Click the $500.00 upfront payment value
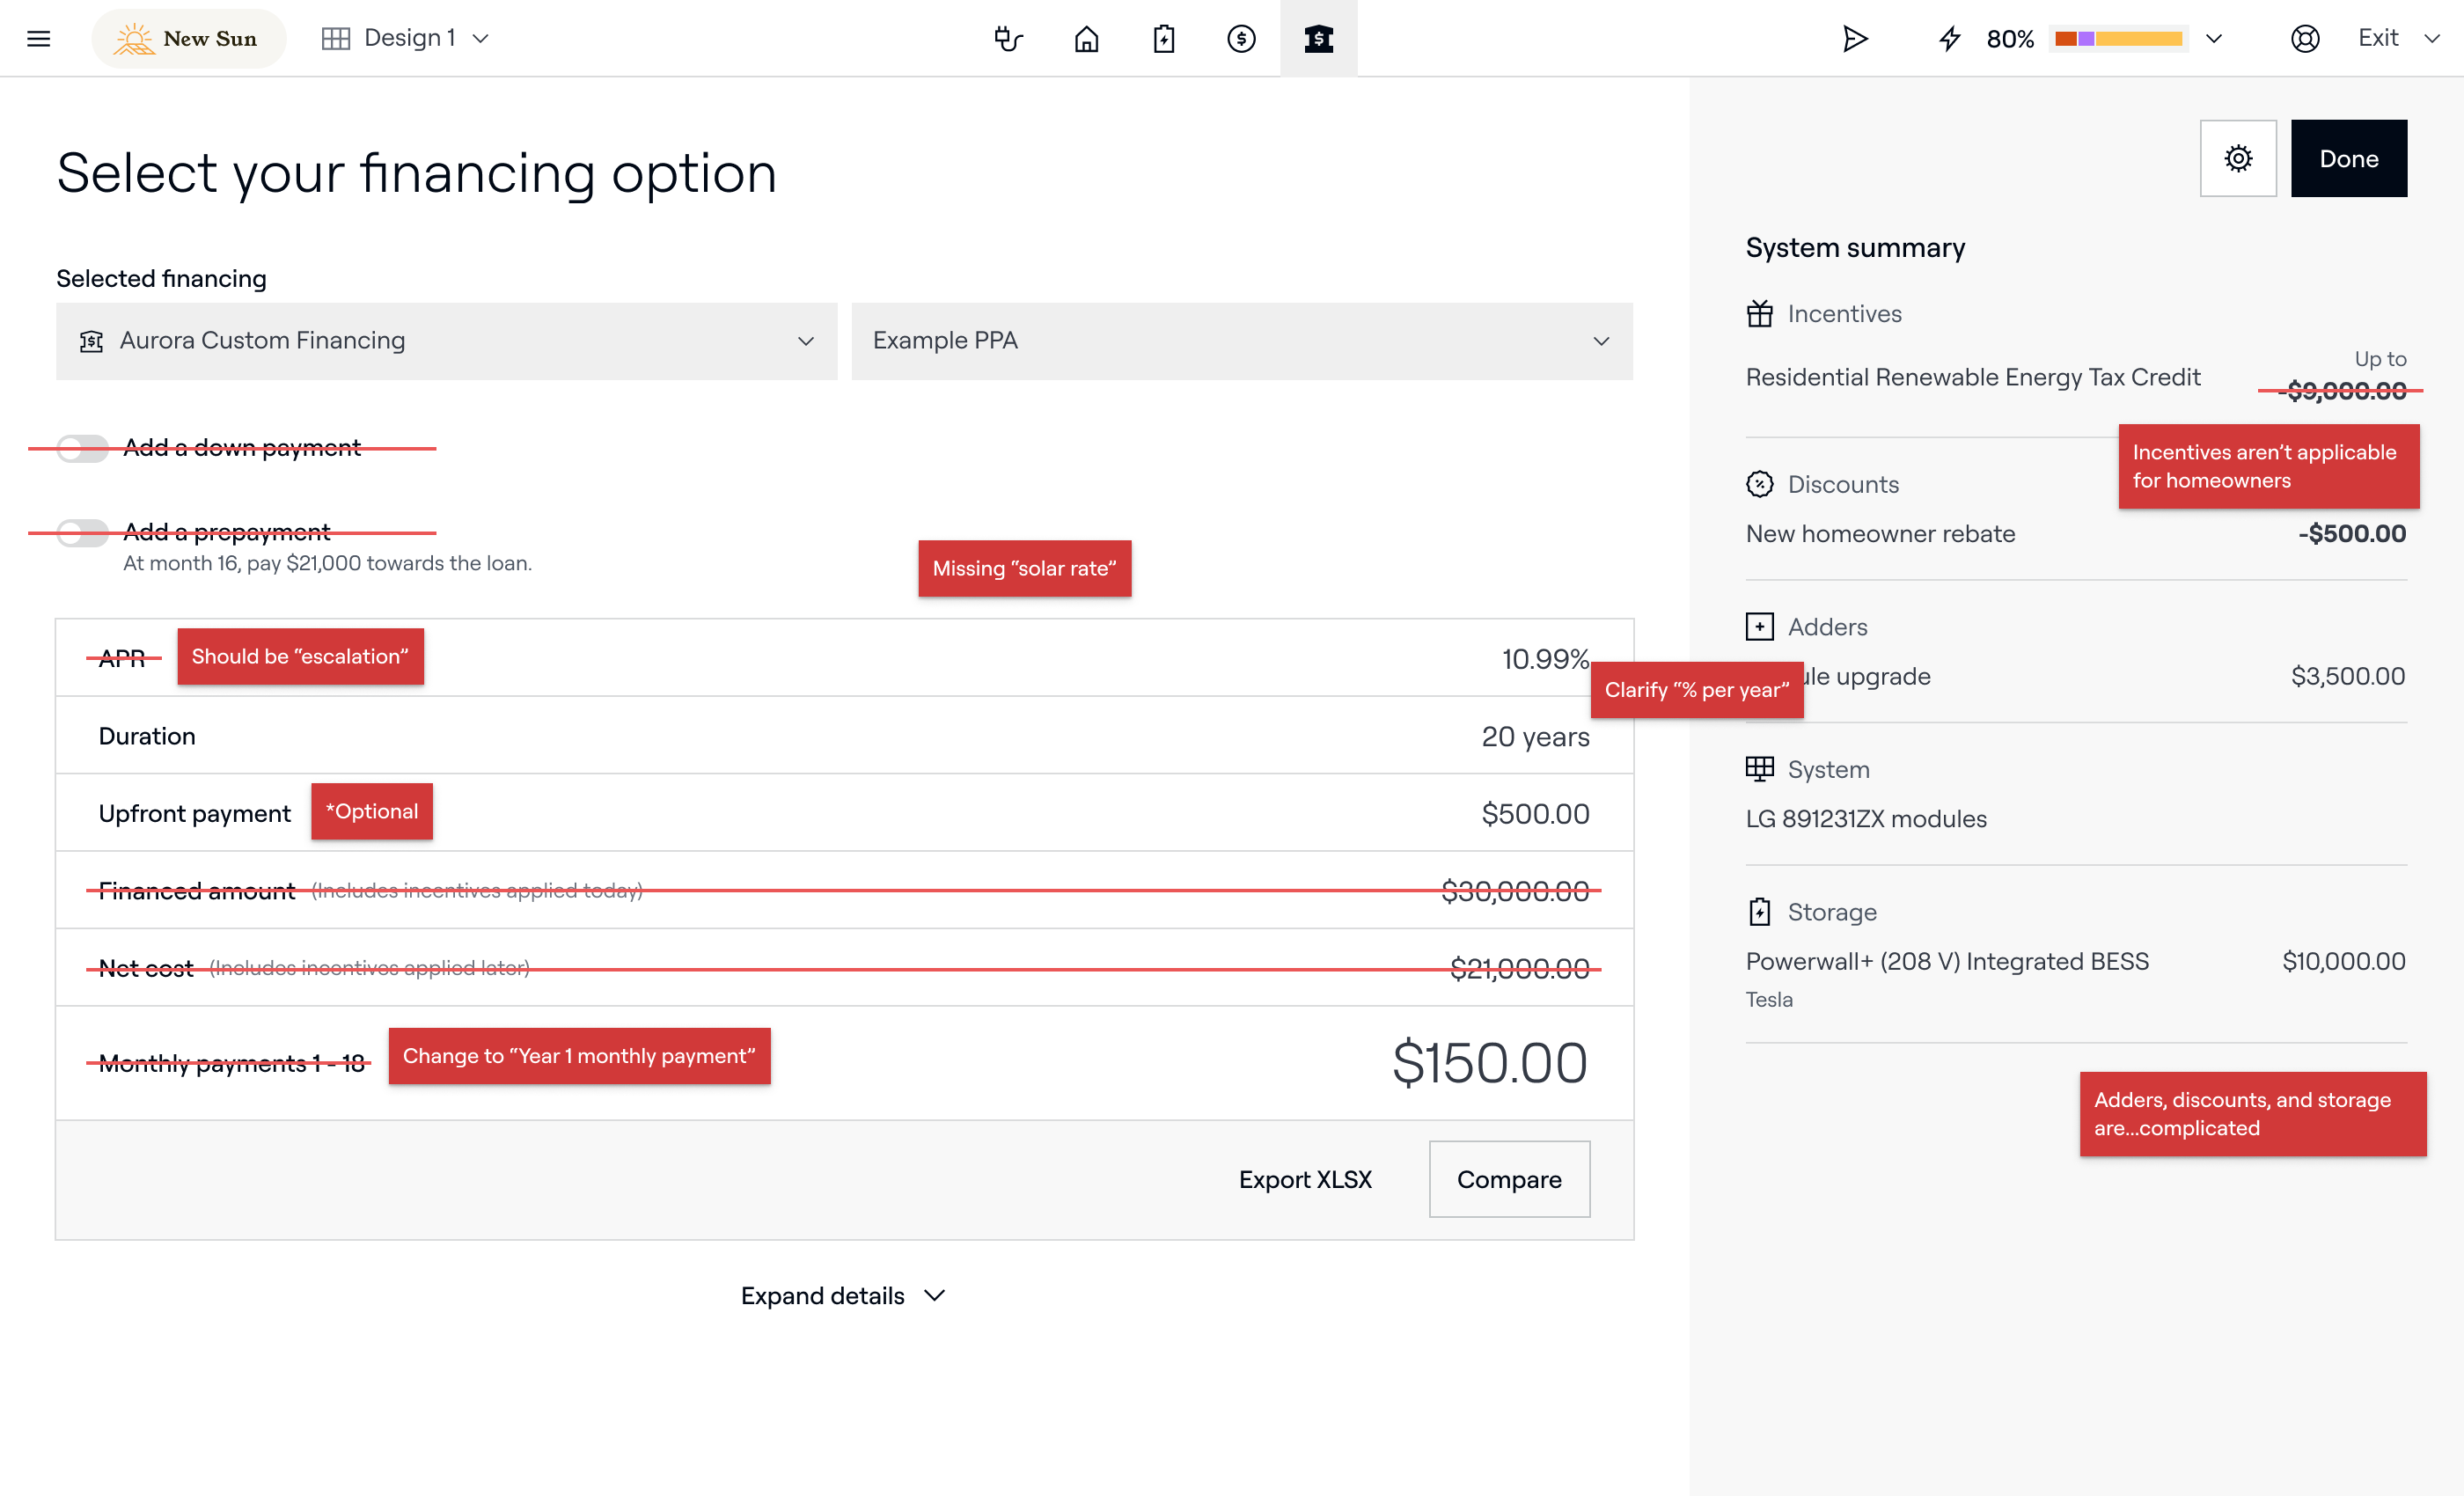 (x=1534, y=814)
